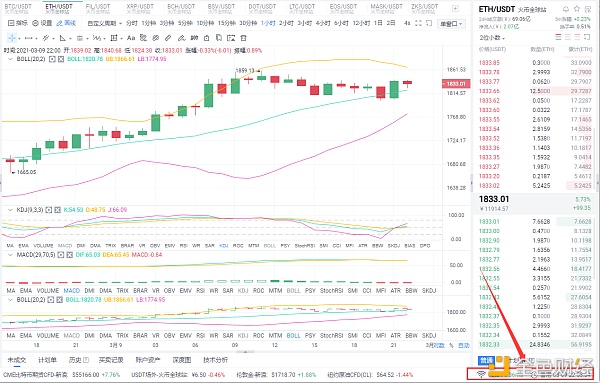
Task: Select the angle/triangle drawing tool
Action: pos(63,38)
